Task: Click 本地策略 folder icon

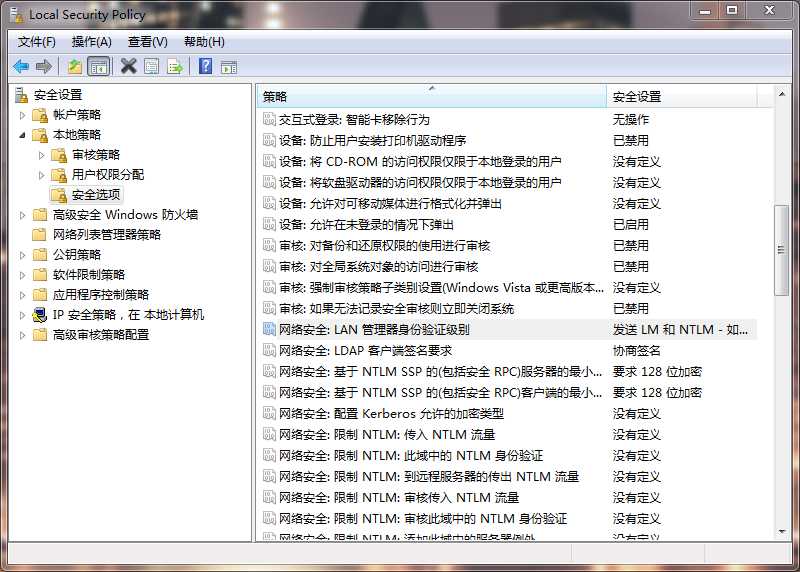Action: pos(40,135)
